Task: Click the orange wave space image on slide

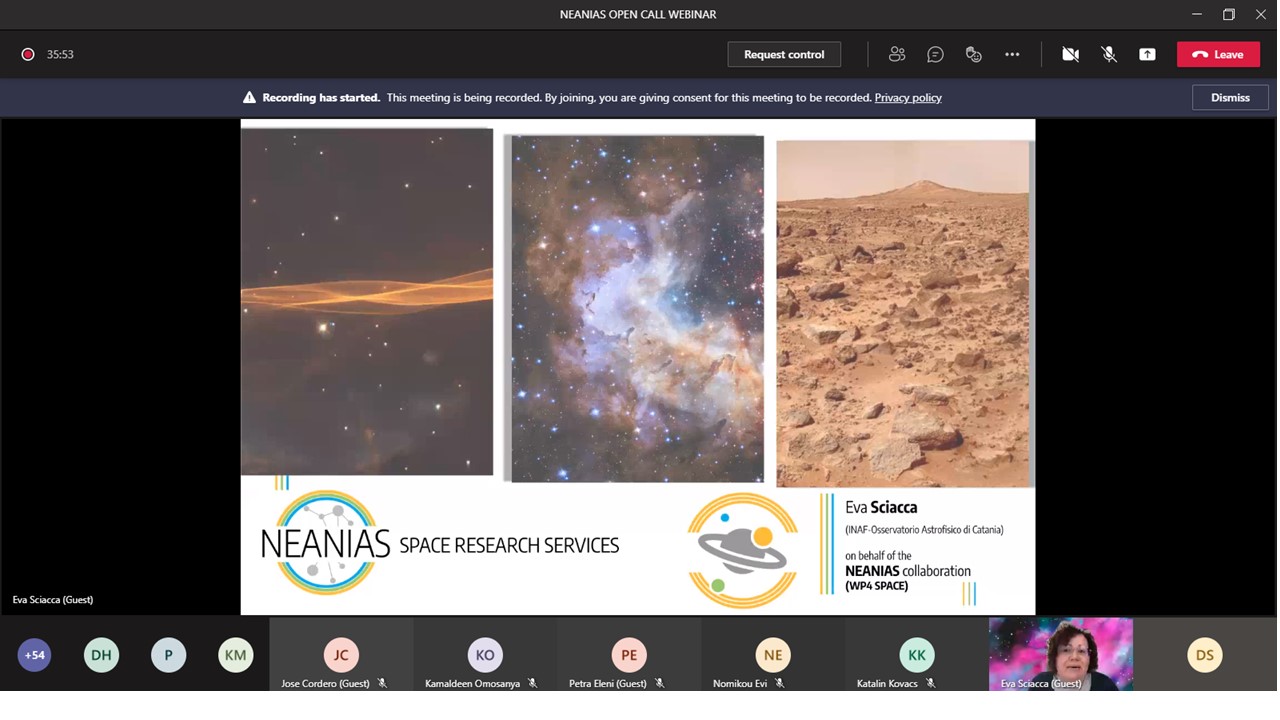Action: pos(367,301)
